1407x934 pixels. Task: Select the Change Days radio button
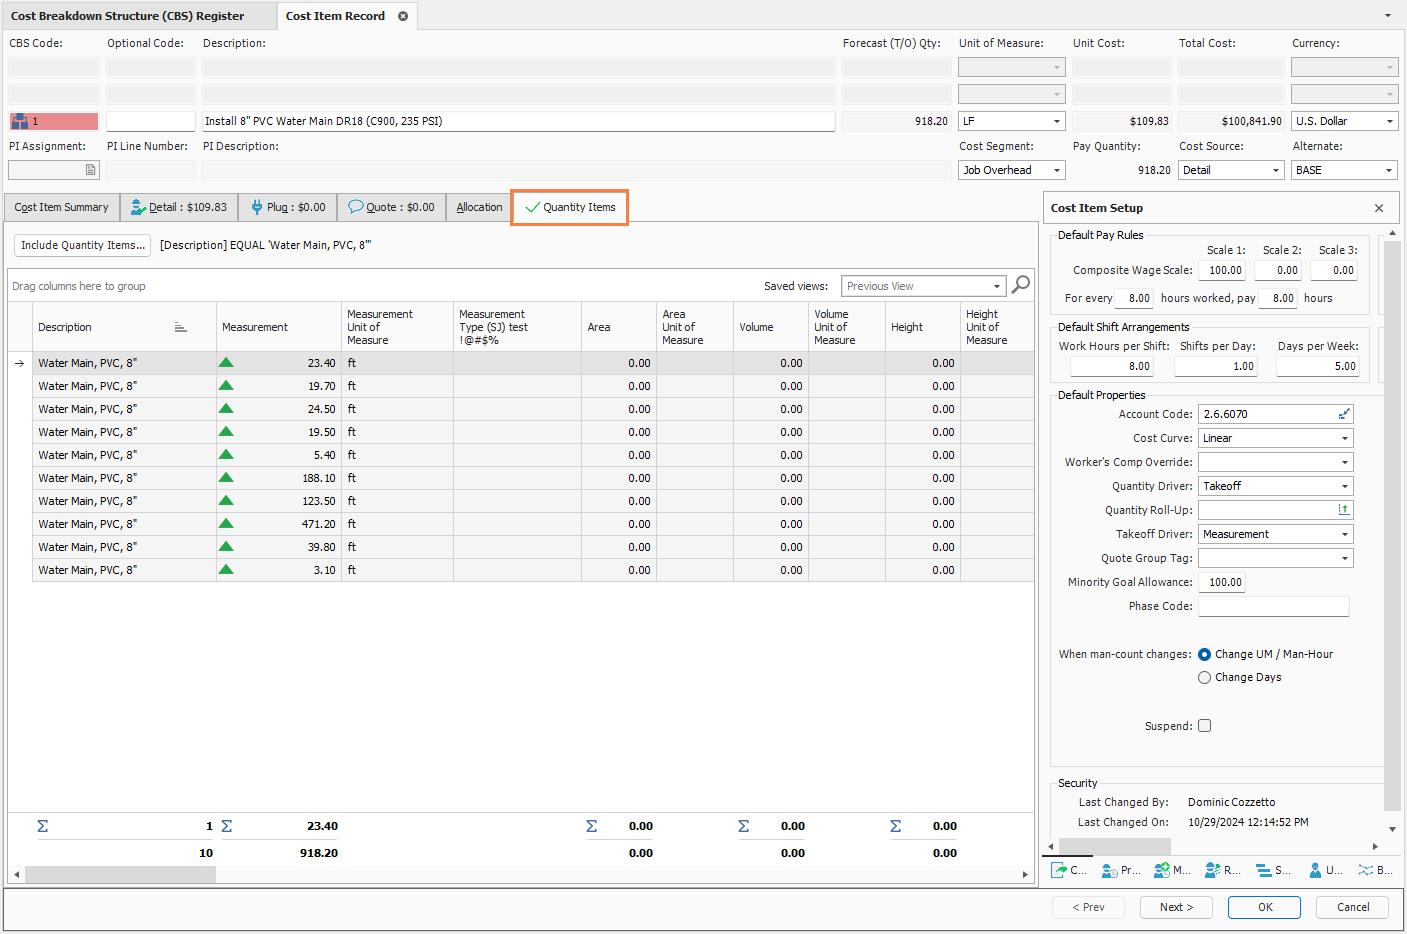[x=1204, y=677]
